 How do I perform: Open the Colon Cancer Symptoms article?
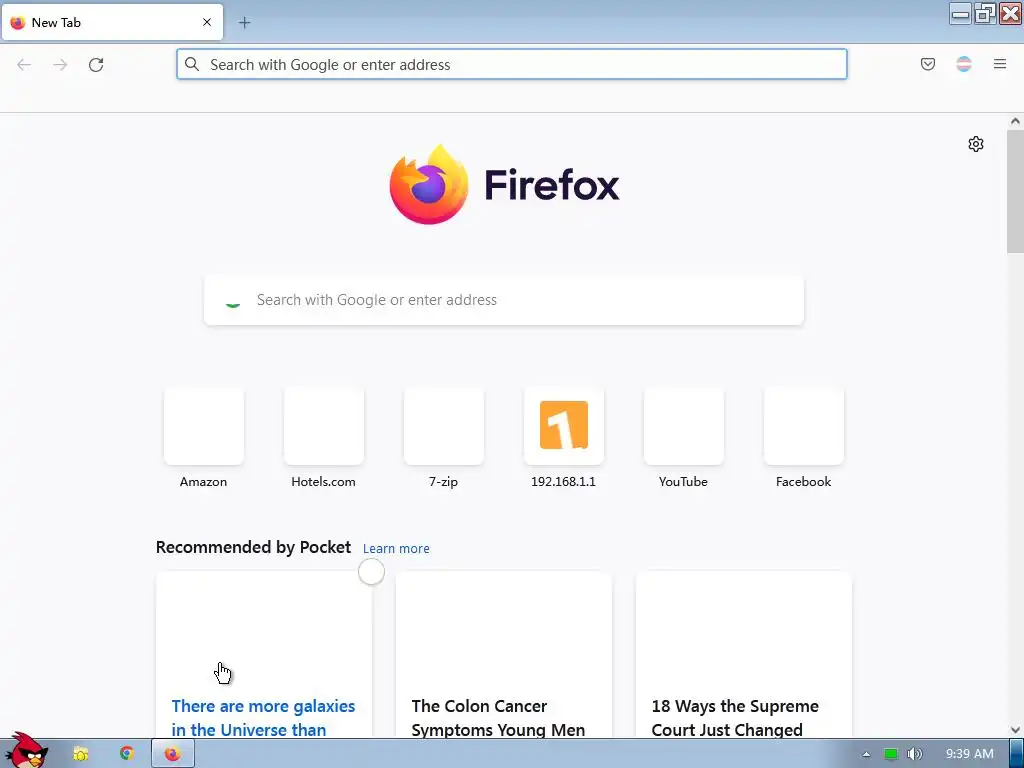pyautogui.click(x=504, y=655)
